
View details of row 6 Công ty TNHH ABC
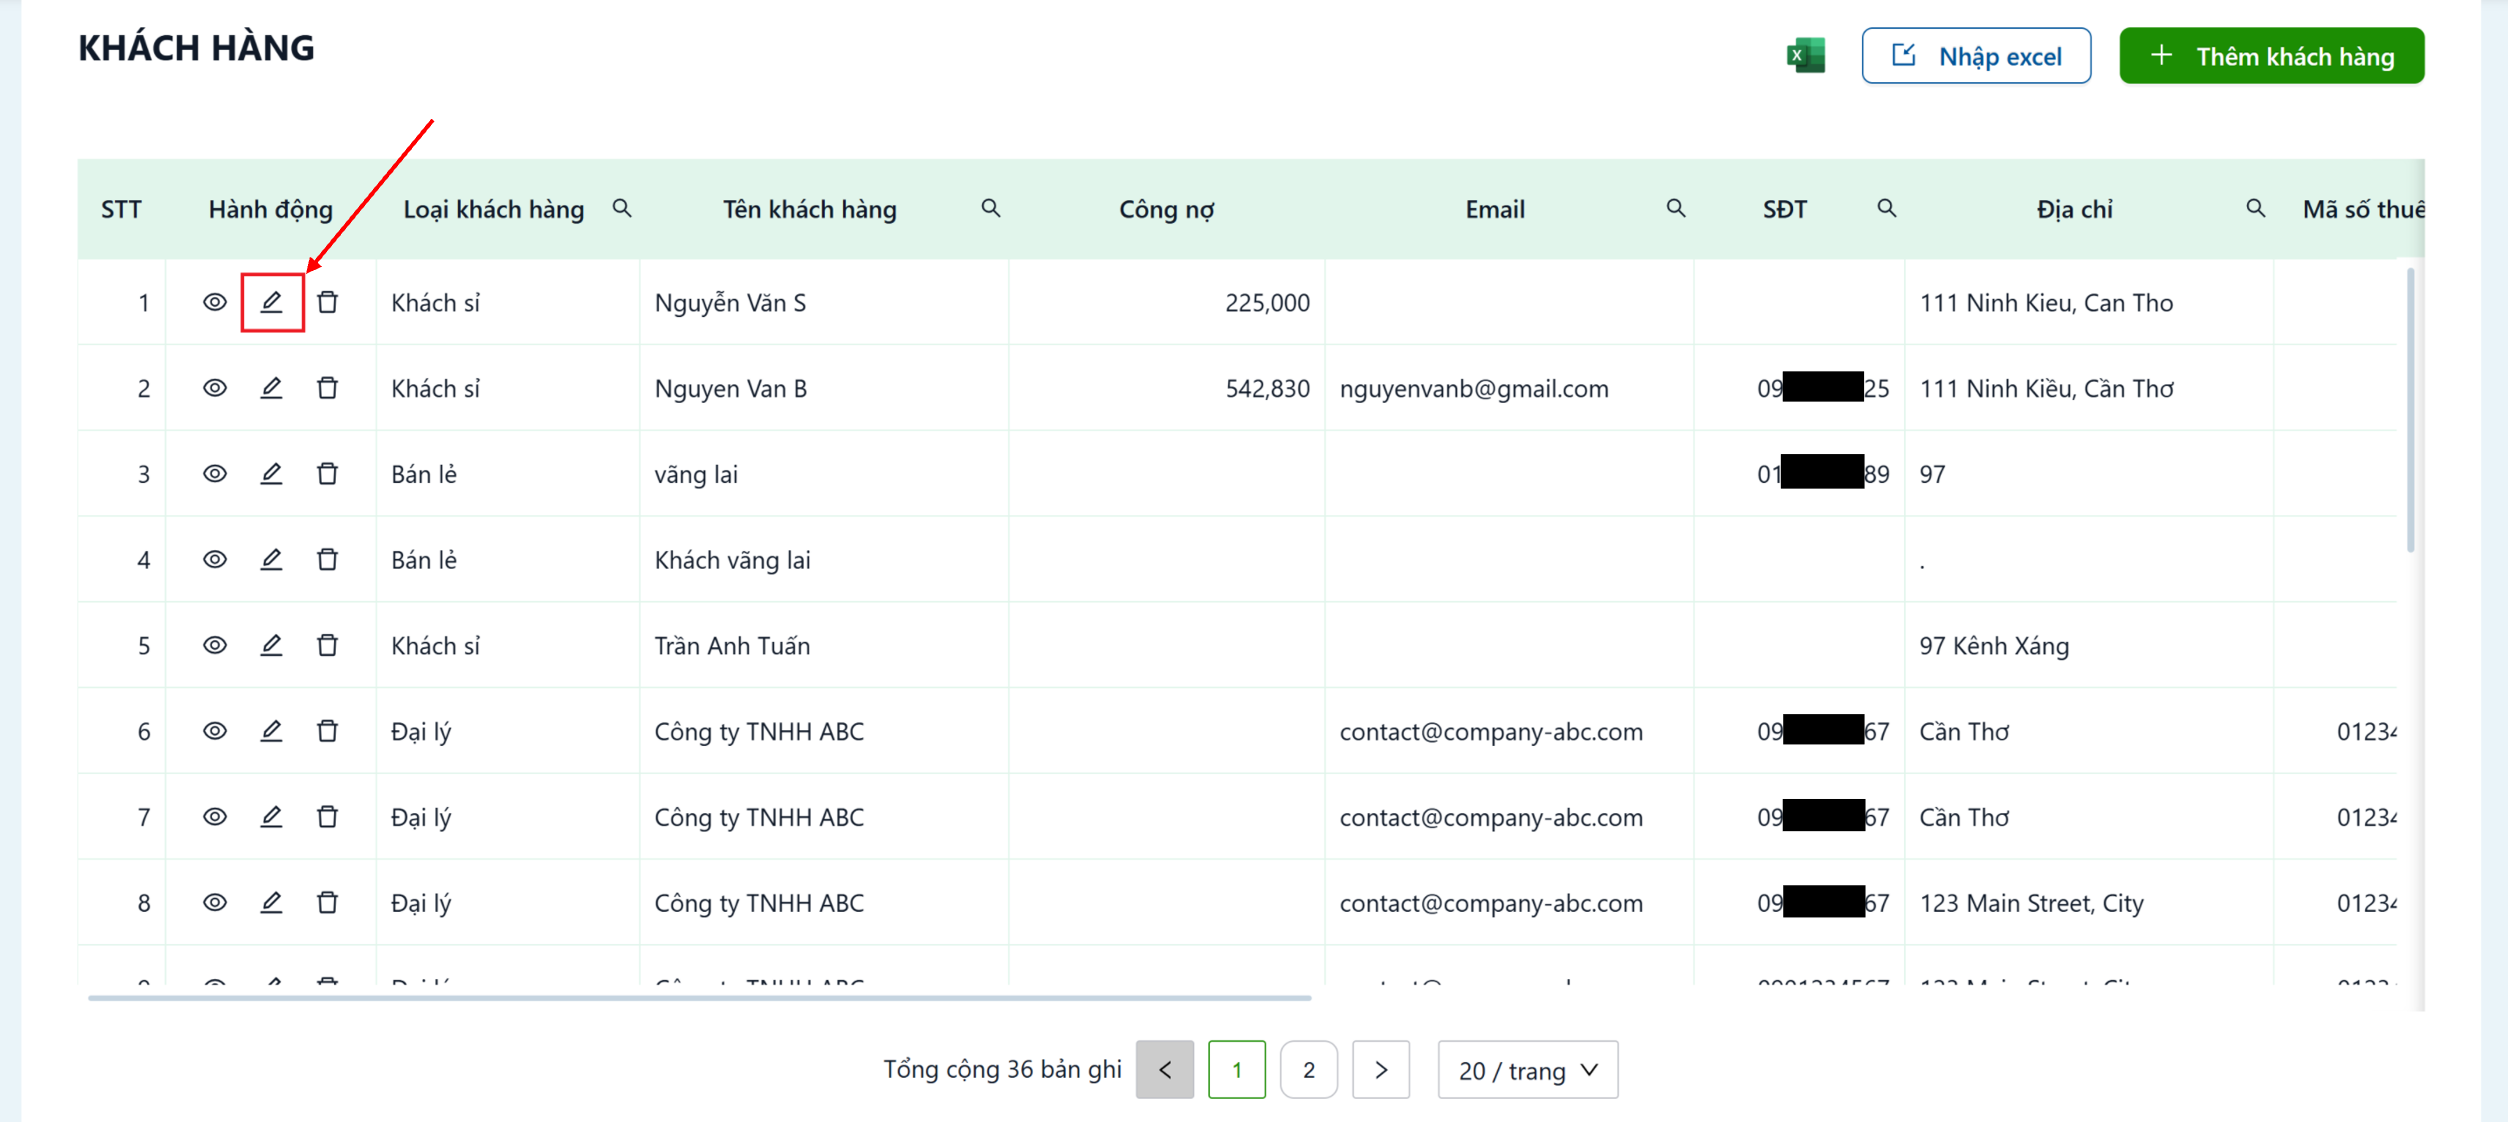pyautogui.click(x=215, y=731)
